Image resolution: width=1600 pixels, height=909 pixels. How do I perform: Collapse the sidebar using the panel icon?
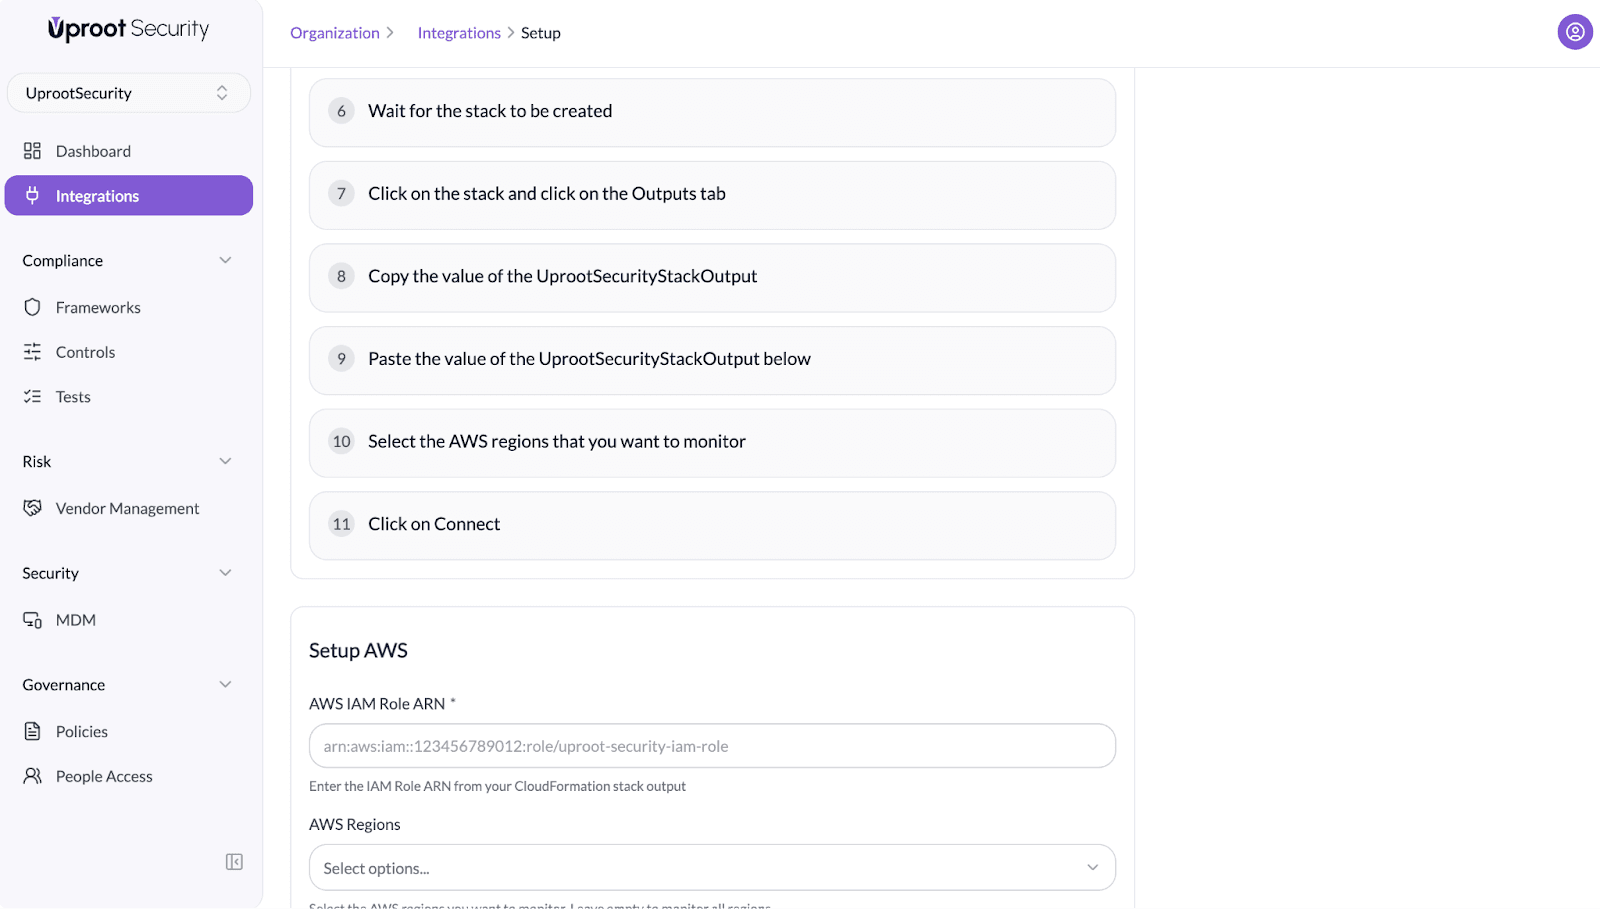pos(234,862)
